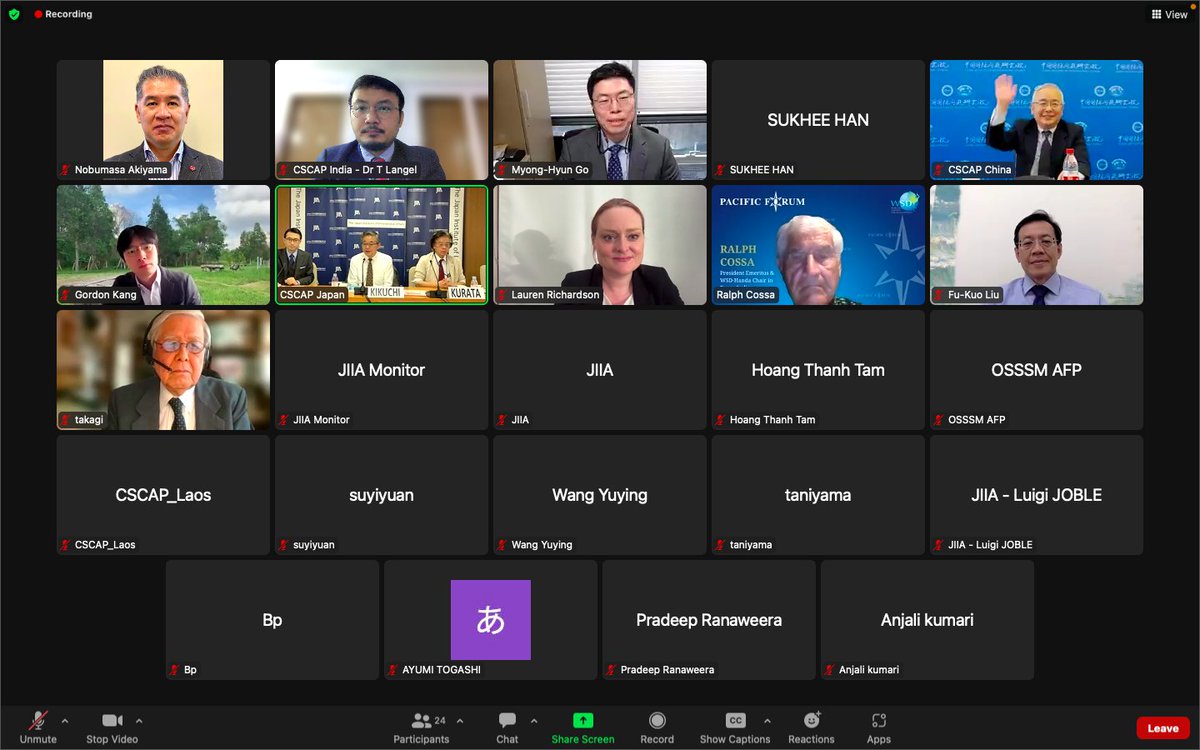Click the Pradeep Ranaweera participant tile

pos(709,620)
